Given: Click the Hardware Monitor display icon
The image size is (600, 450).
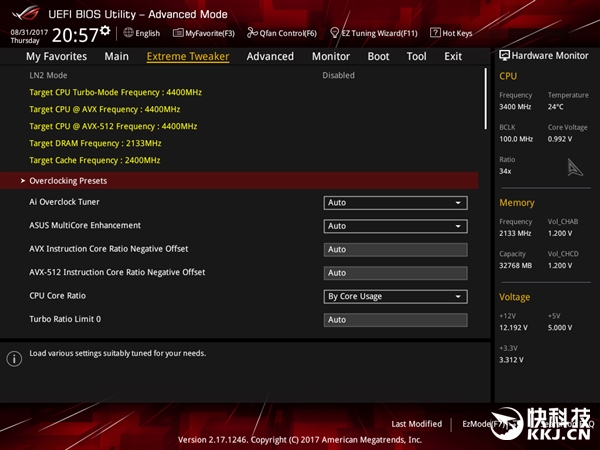Looking at the screenshot, I should (504, 55).
